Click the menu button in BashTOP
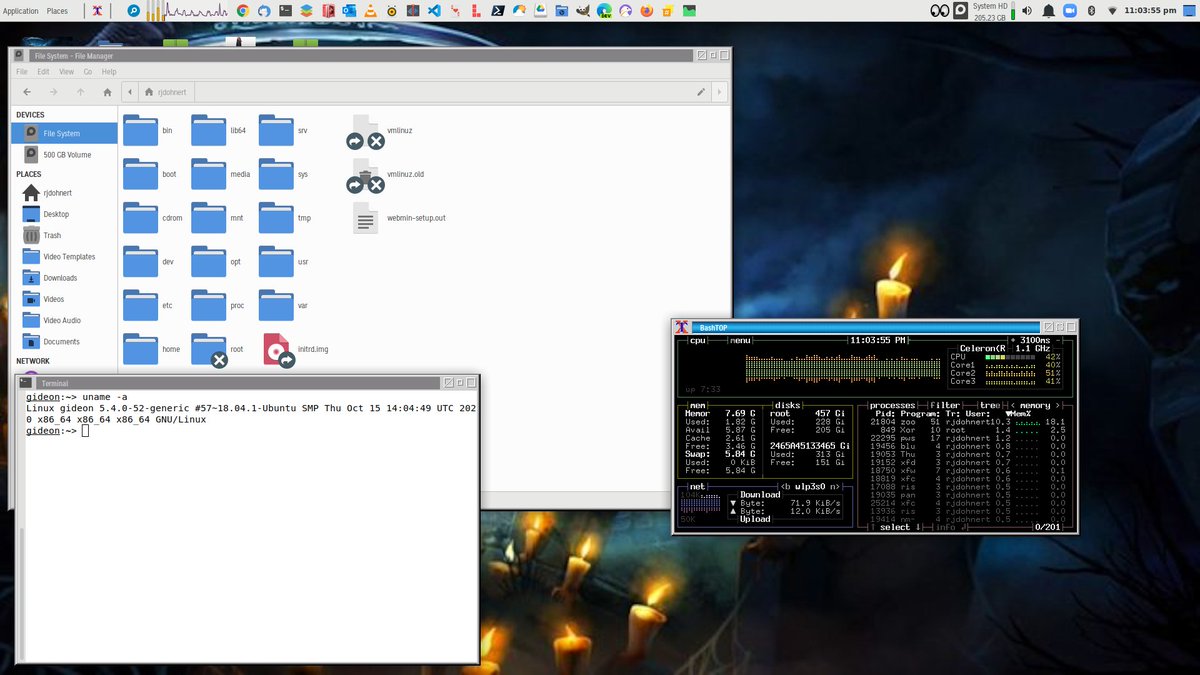The height and width of the screenshot is (675, 1200). pos(740,340)
